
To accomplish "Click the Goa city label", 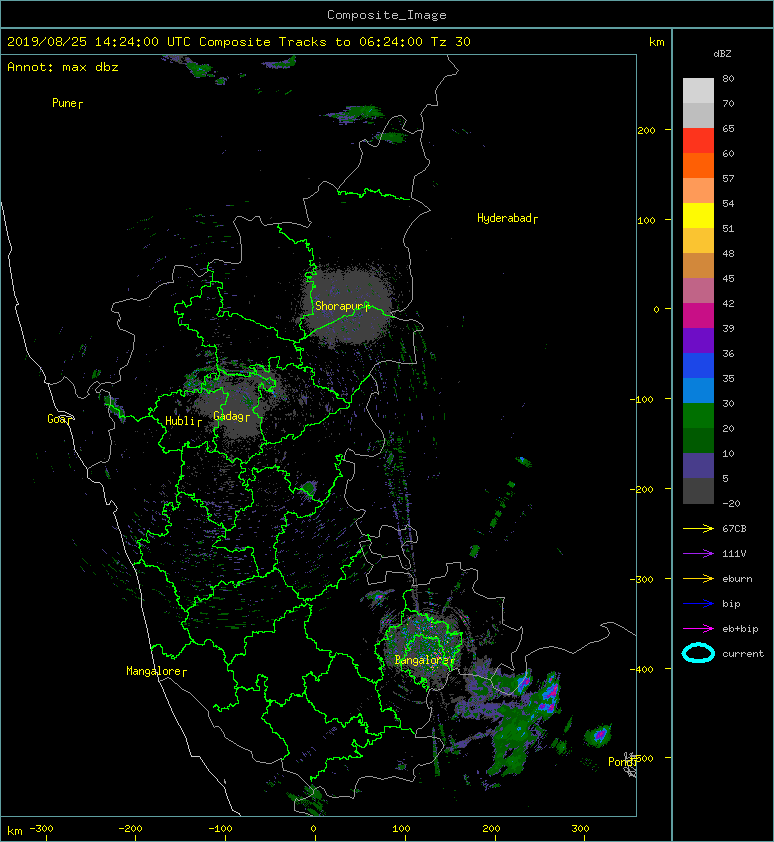I will pyautogui.click(x=59, y=419).
